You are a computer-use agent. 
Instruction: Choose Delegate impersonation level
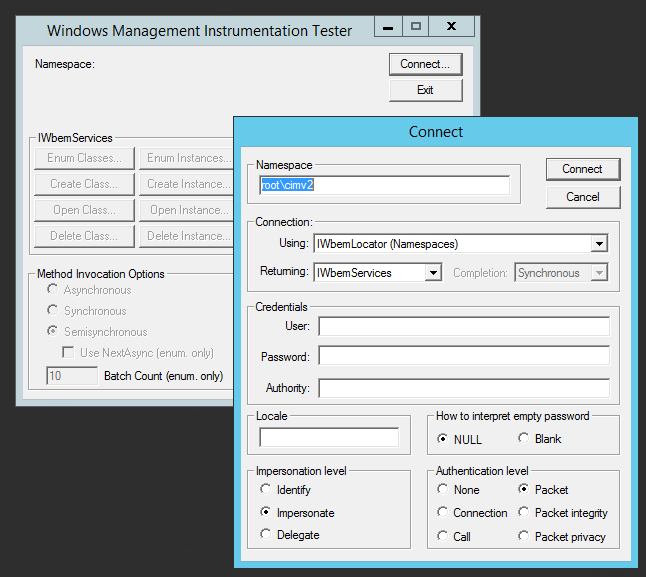pyautogui.click(x=265, y=535)
